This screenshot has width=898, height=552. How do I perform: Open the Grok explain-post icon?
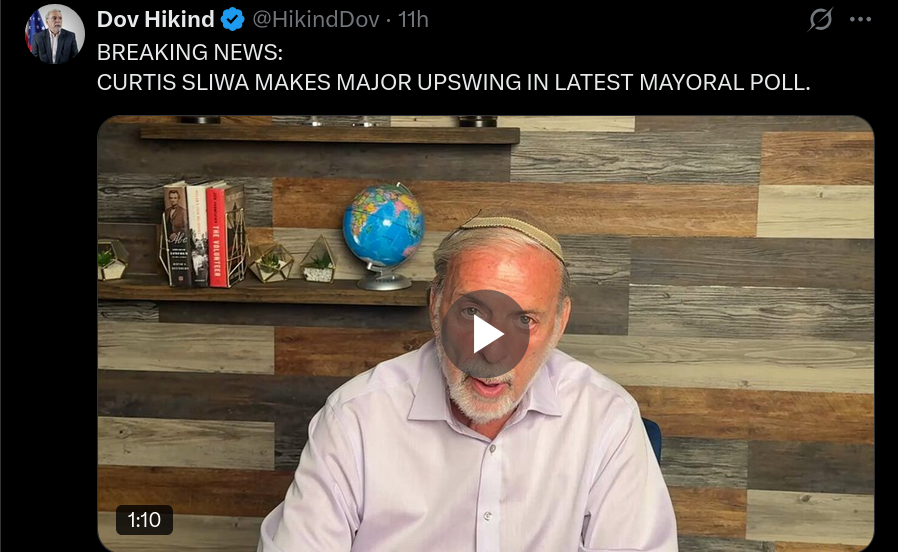820,19
